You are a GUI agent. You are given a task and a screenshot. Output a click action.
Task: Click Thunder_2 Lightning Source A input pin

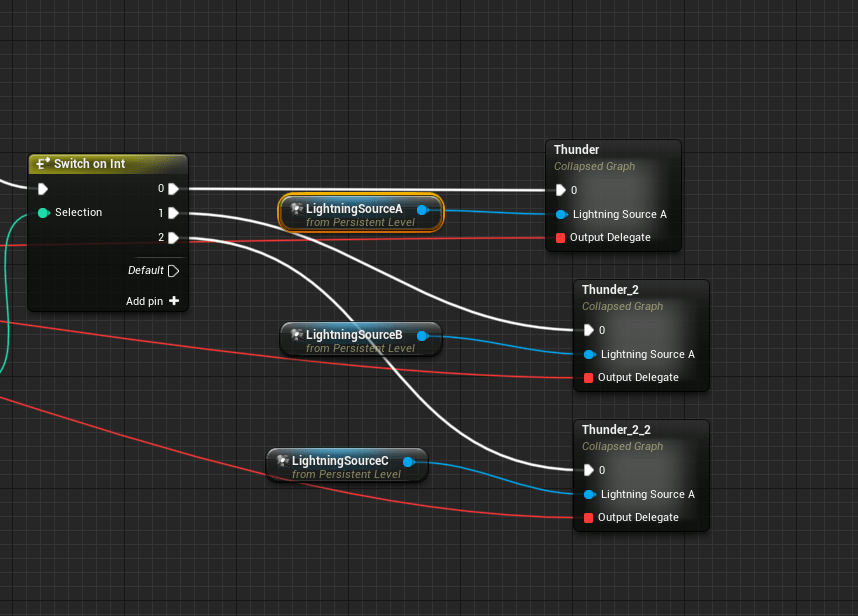589,354
